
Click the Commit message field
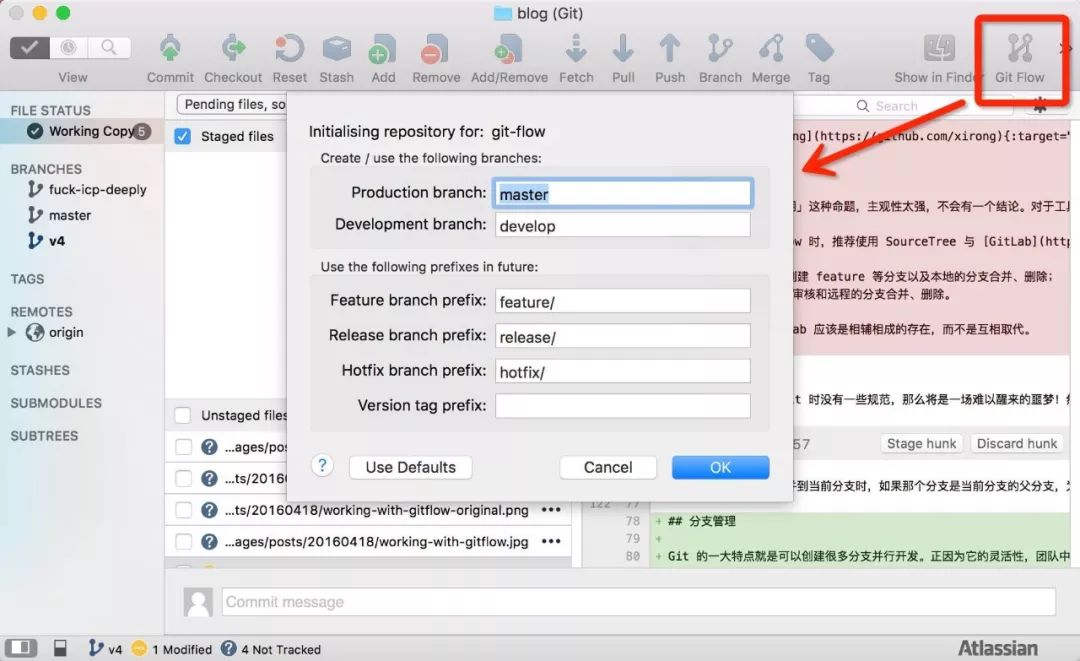coord(638,602)
